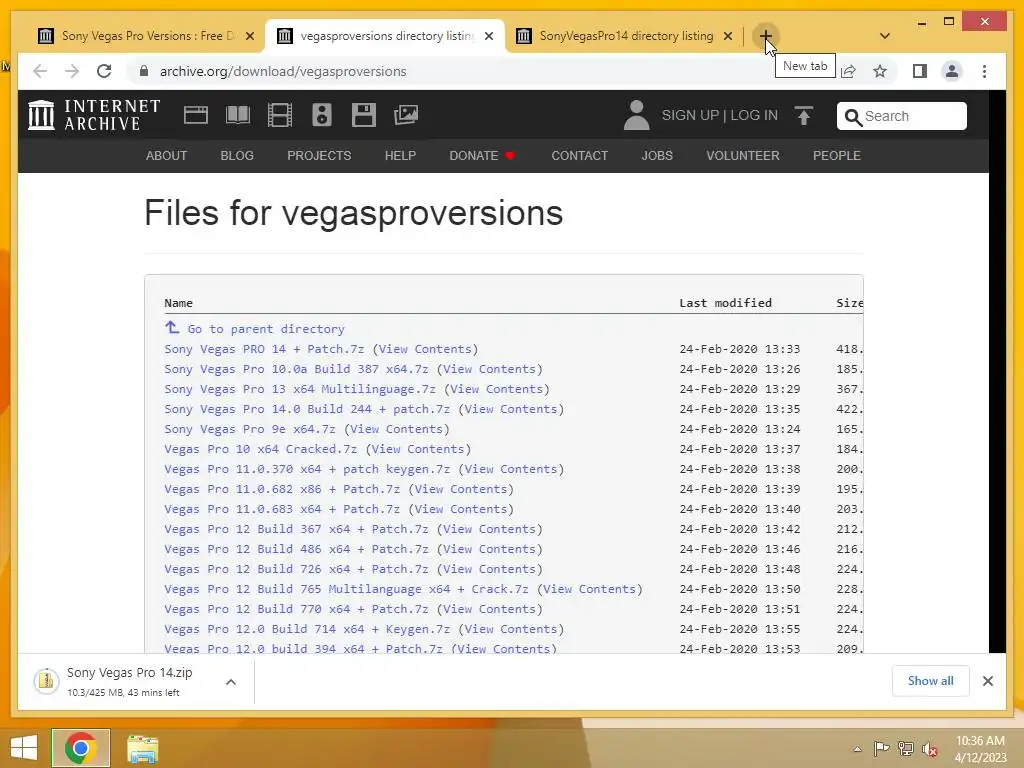Image resolution: width=1024 pixels, height=768 pixels.
Task: Click LOG IN link
Action: (754, 115)
